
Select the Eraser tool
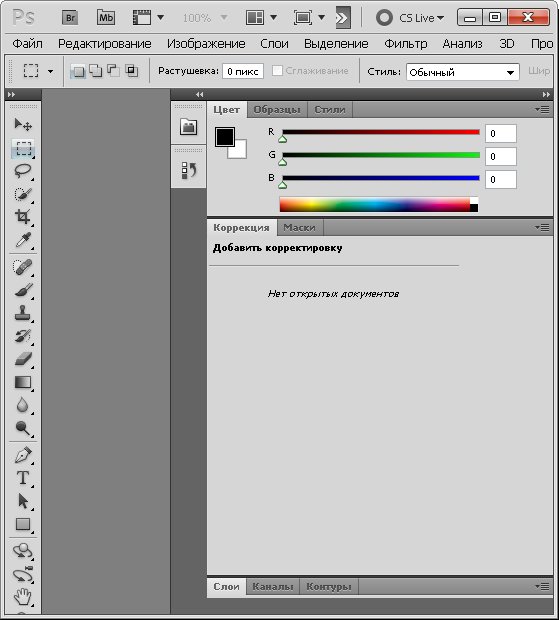23,359
